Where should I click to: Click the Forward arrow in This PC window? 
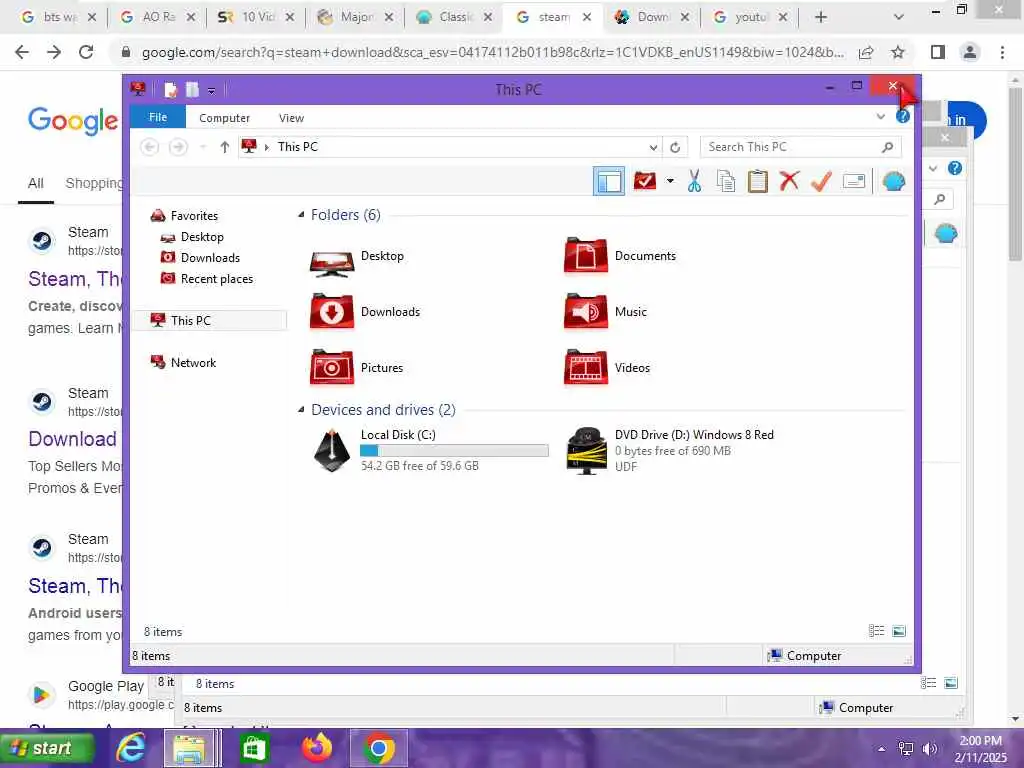[x=178, y=147]
